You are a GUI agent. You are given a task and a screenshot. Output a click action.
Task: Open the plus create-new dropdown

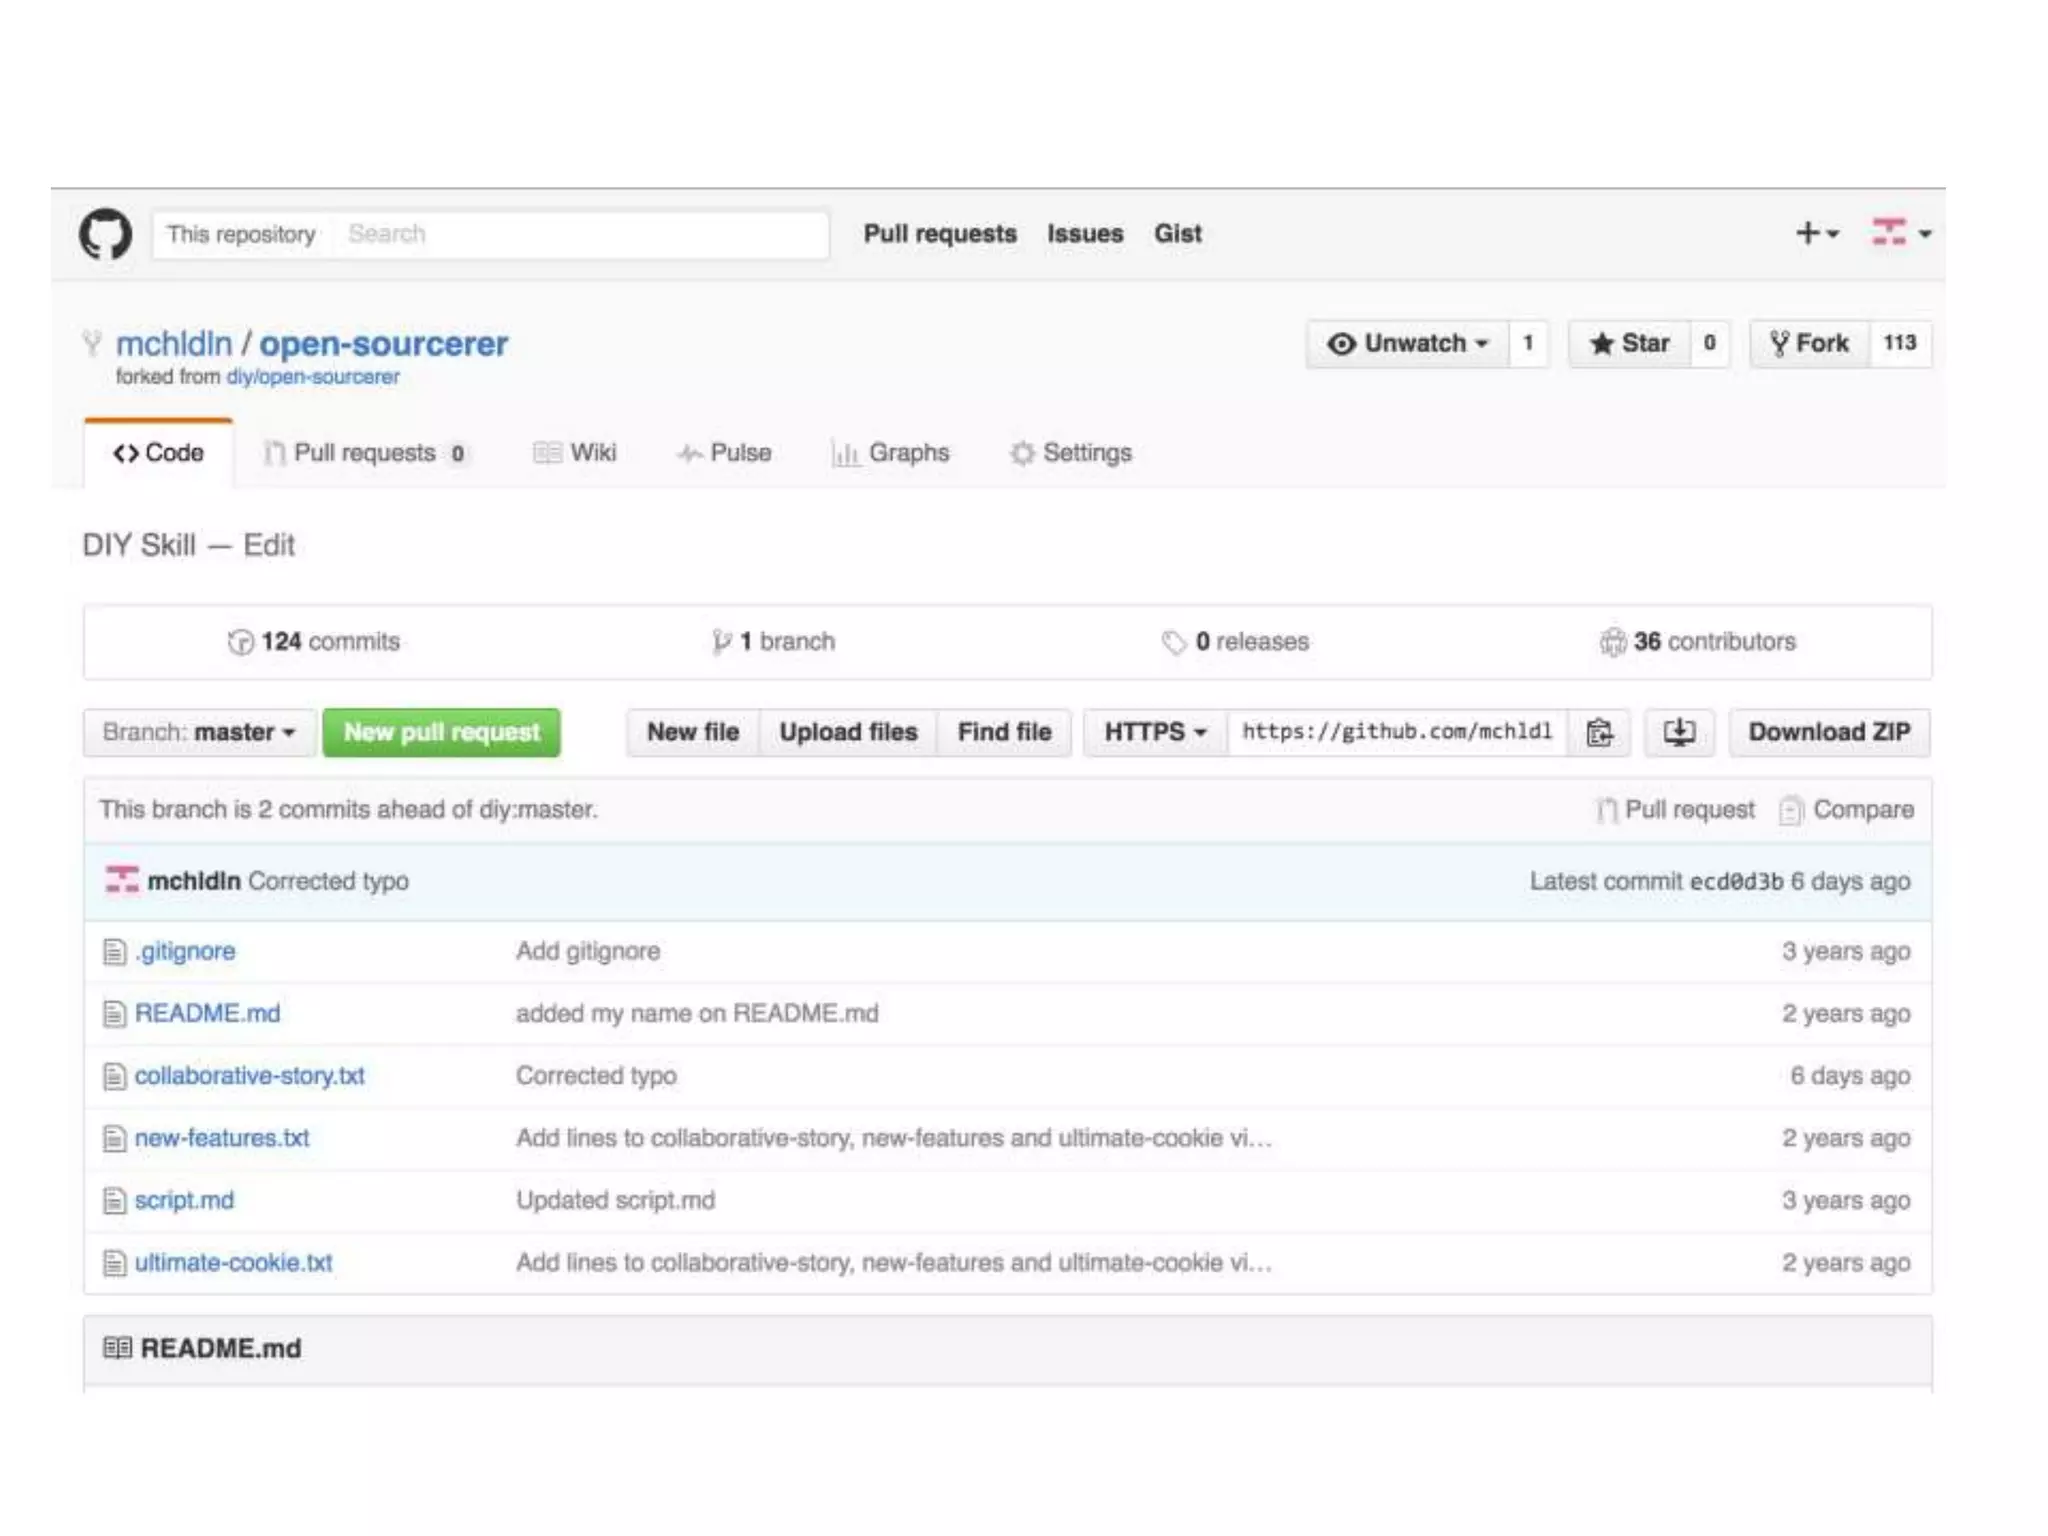[1816, 234]
